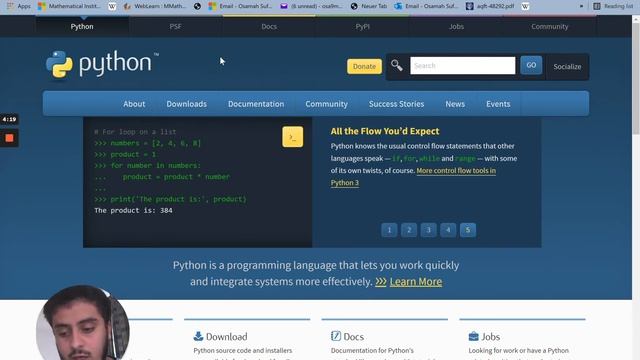Open the Apps bookmarks shortcut
The image size is (640, 360).
pos(19,6)
